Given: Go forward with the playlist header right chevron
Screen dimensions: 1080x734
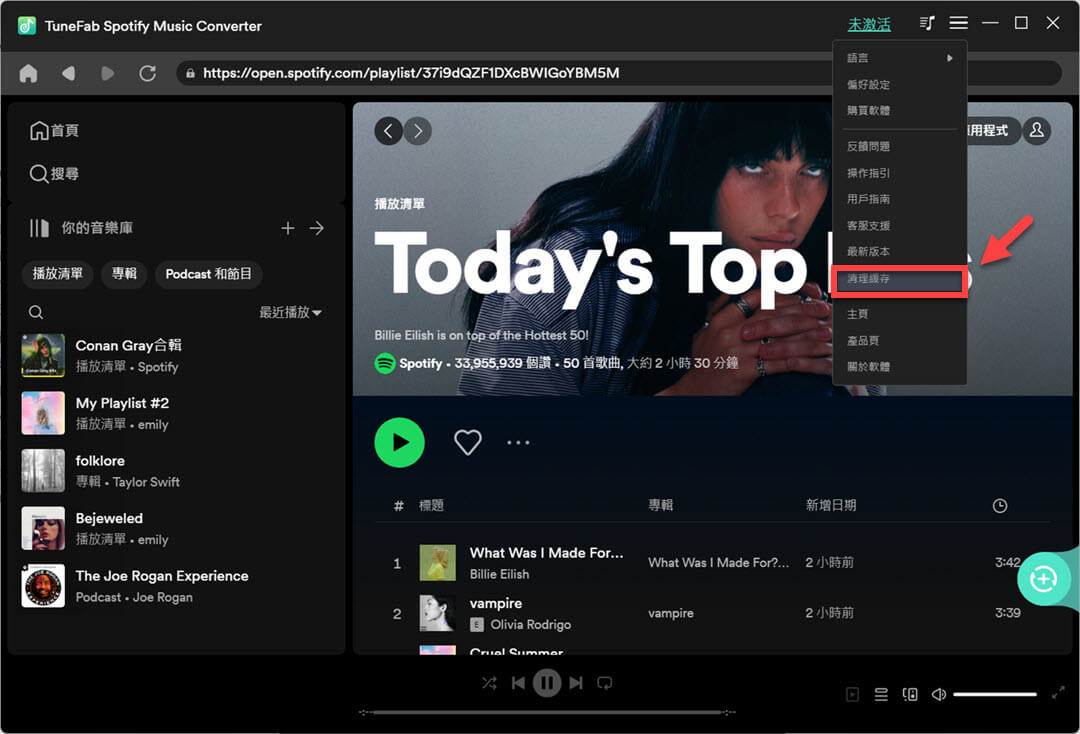Looking at the screenshot, I should pos(418,131).
